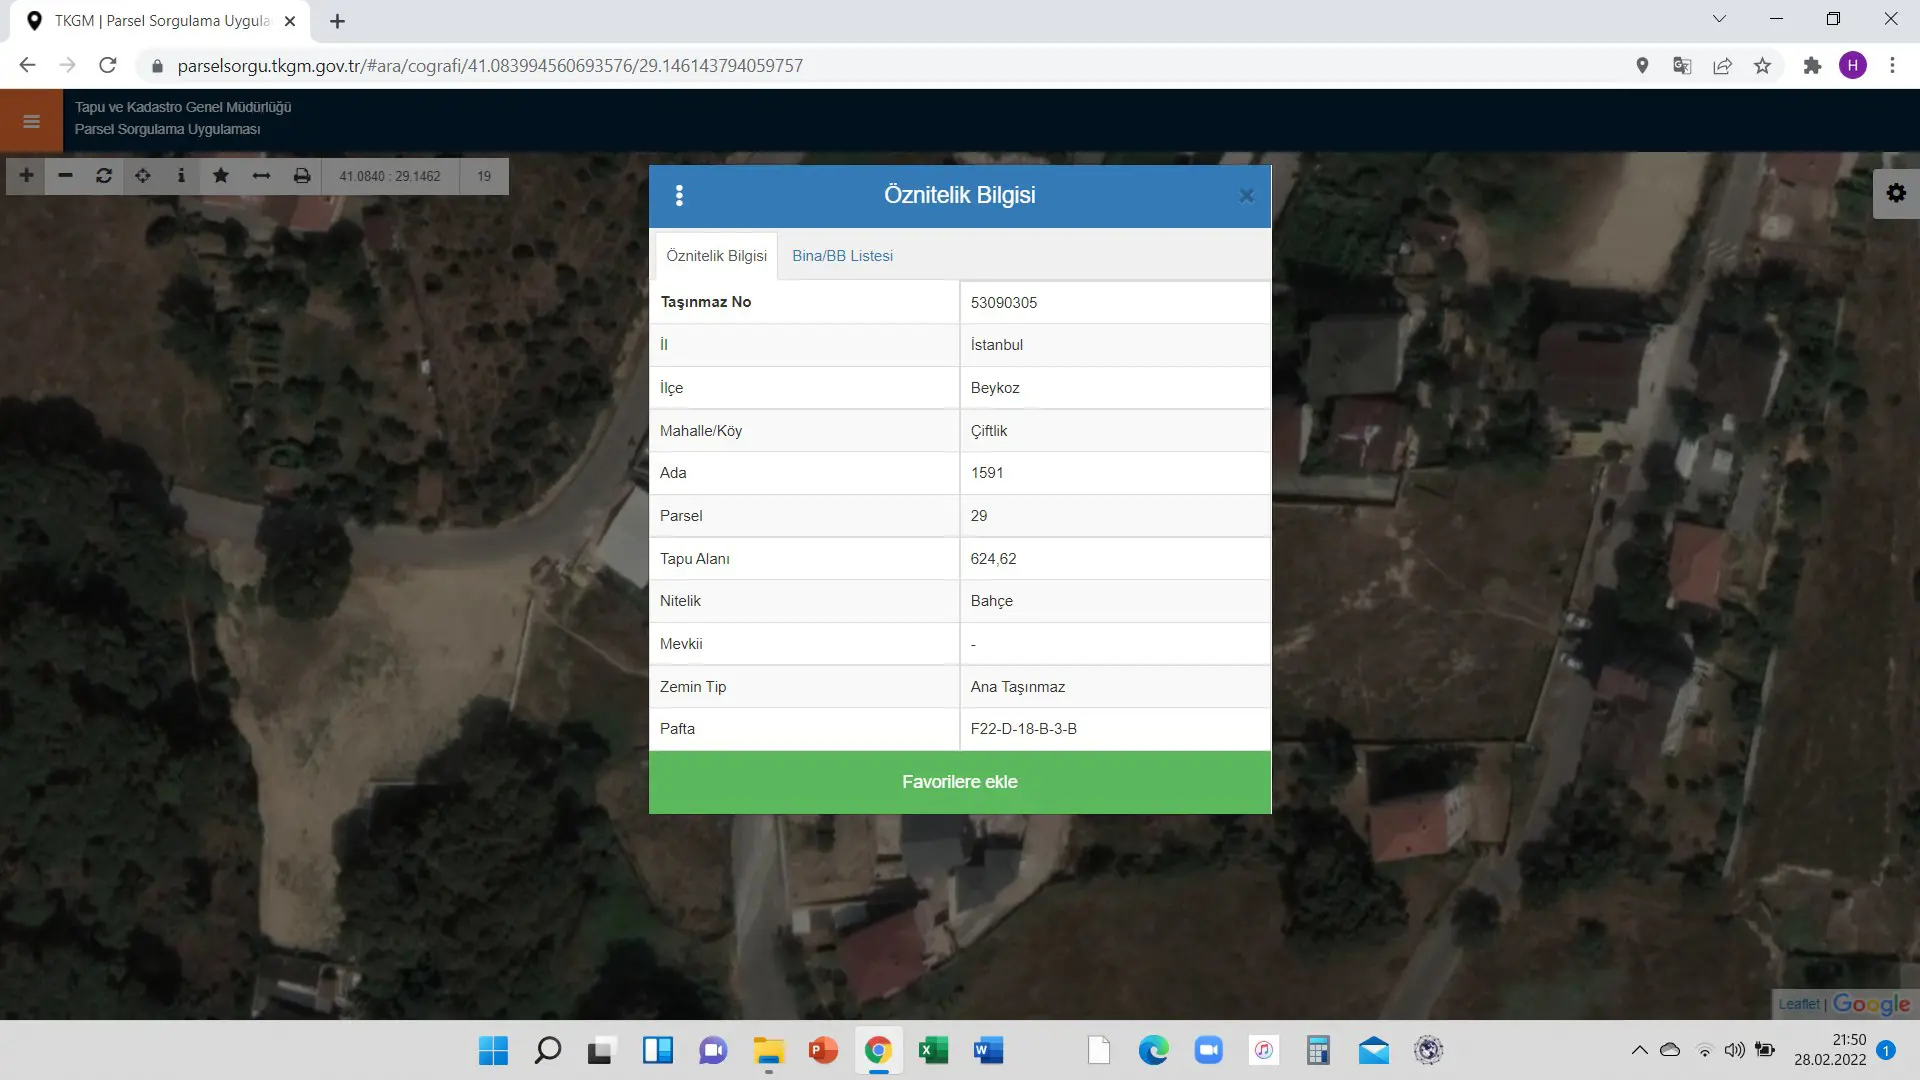Viewport: 1920px width, 1080px height.
Task: Open the Öznitelik Bilgisi three-dot menu
Action: [679, 196]
